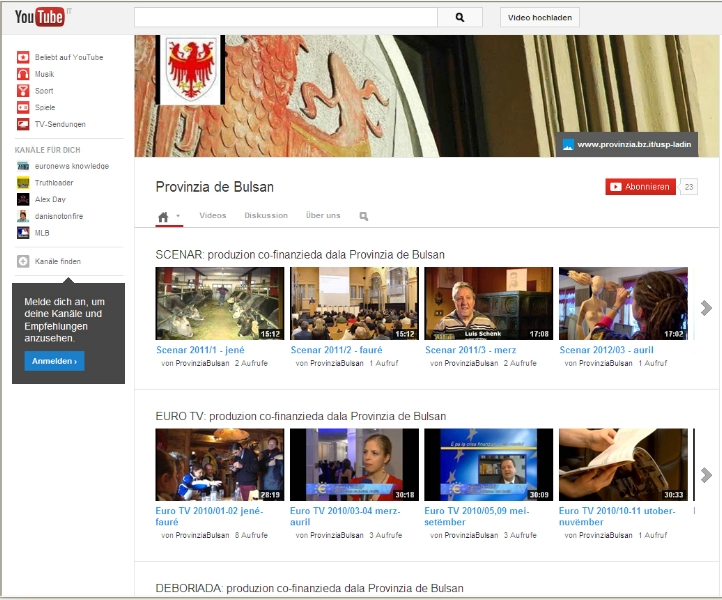
Task: Click the Anmelden button
Action: tap(54, 361)
